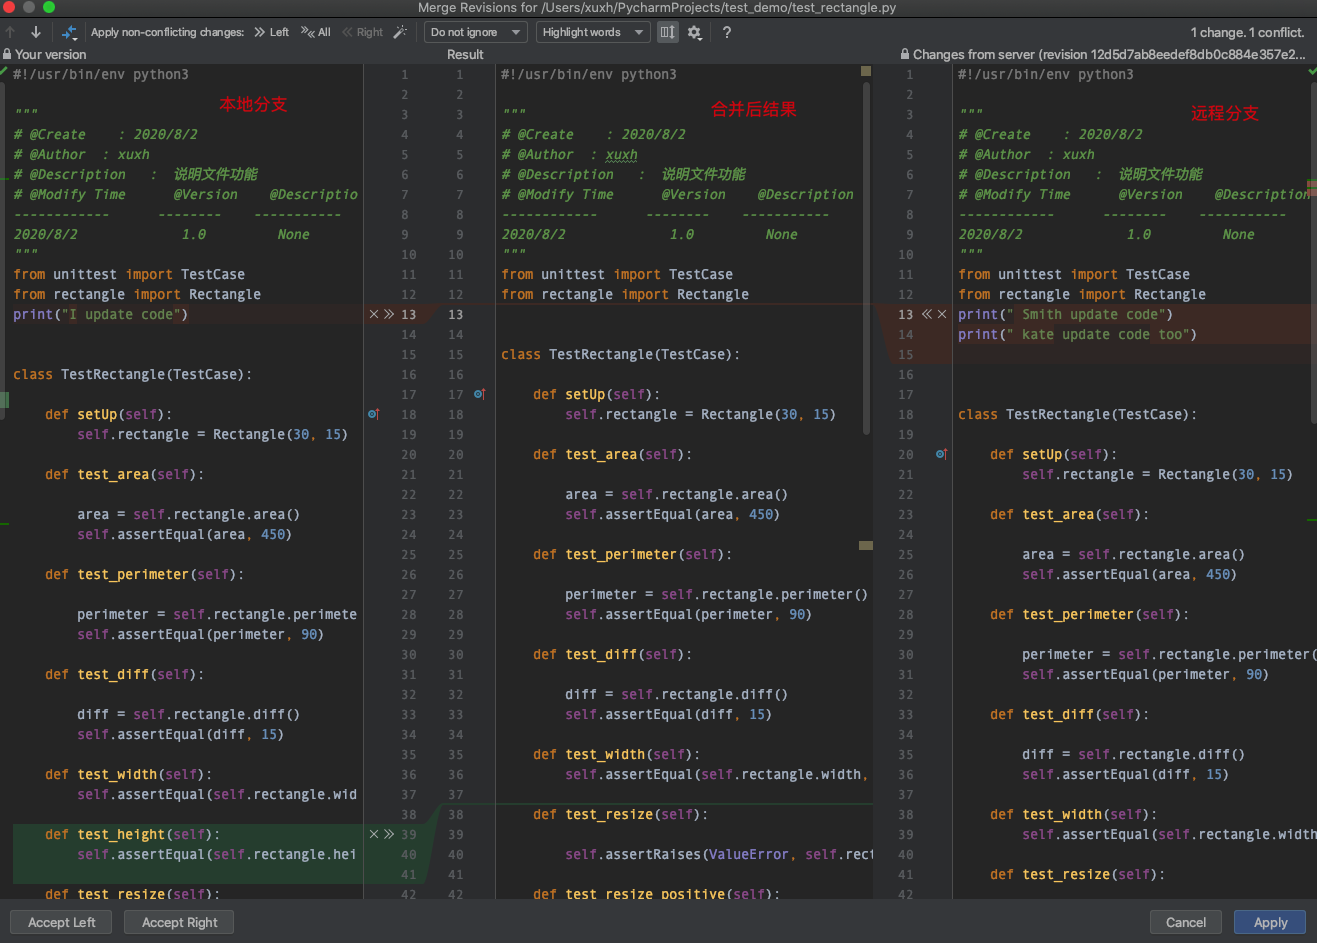Screen dimensions: 1317x943
Task: Toggle synchronize scrolling button
Action: tap(668, 32)
